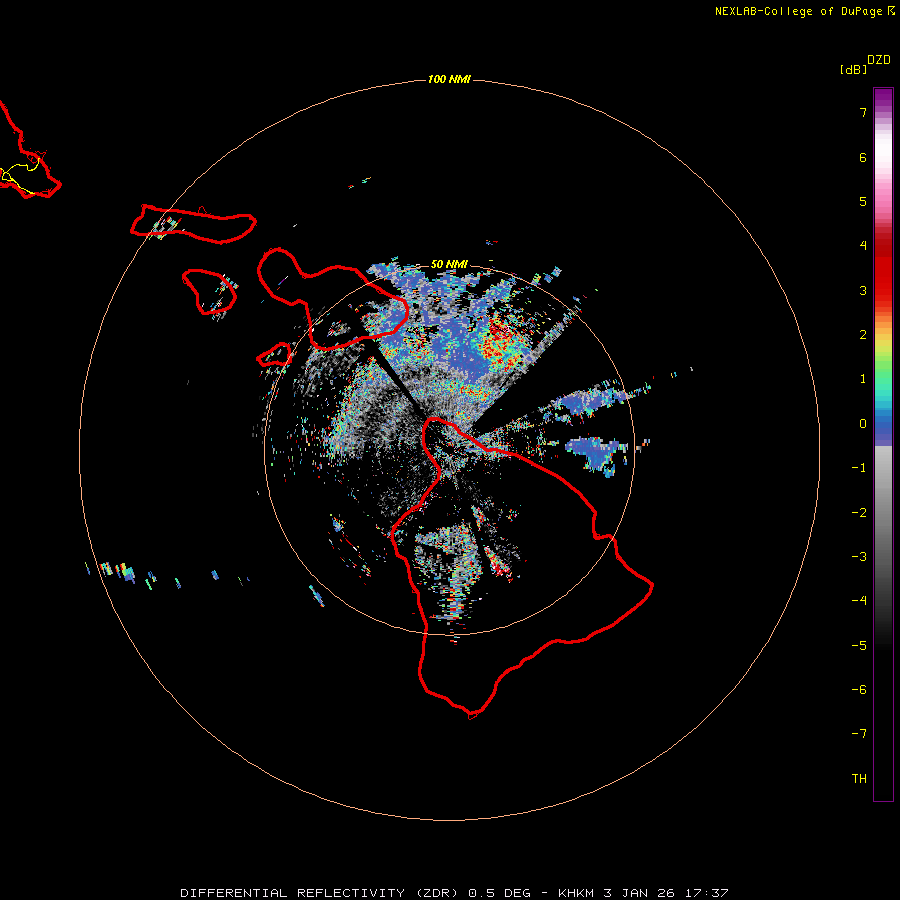
Task: Click the 6 value on the color scale
Action: 863,157
